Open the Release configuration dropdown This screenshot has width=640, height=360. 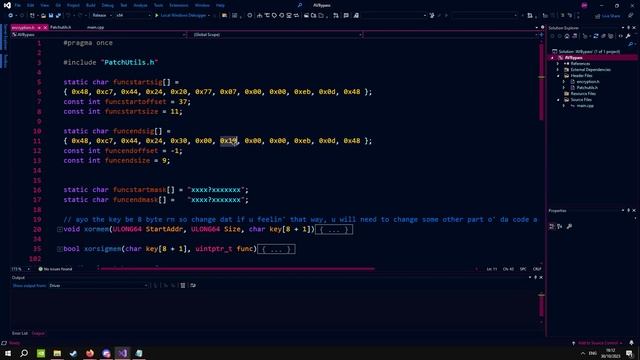102,16
